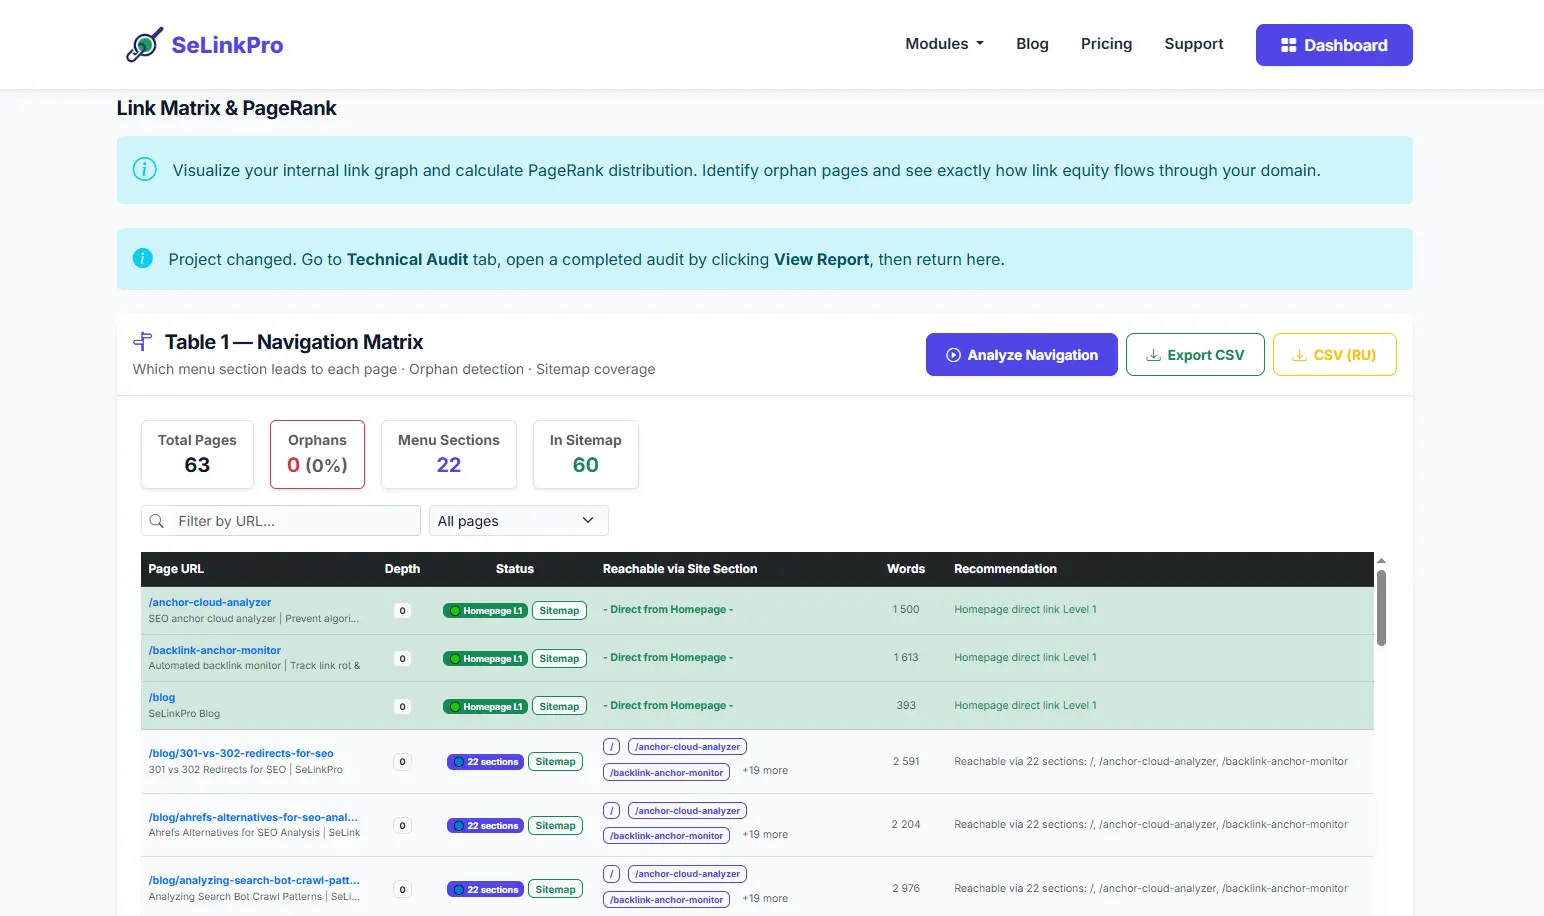Open the Pricing page
Screen dimensions: 1544x916
1106,44
